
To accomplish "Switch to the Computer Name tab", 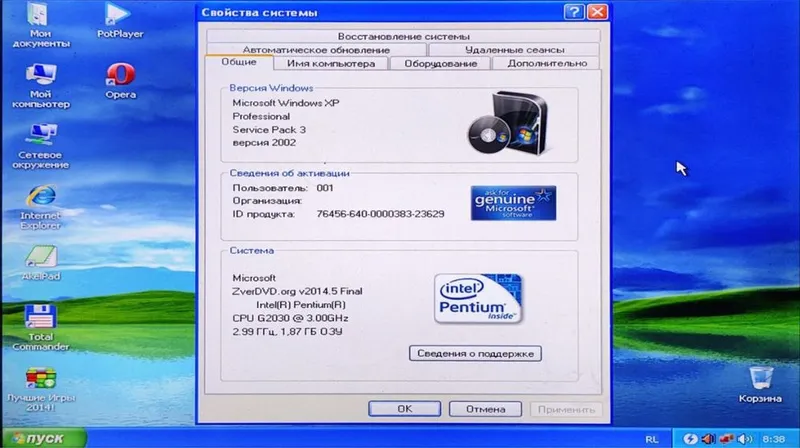I will (331, 63).
